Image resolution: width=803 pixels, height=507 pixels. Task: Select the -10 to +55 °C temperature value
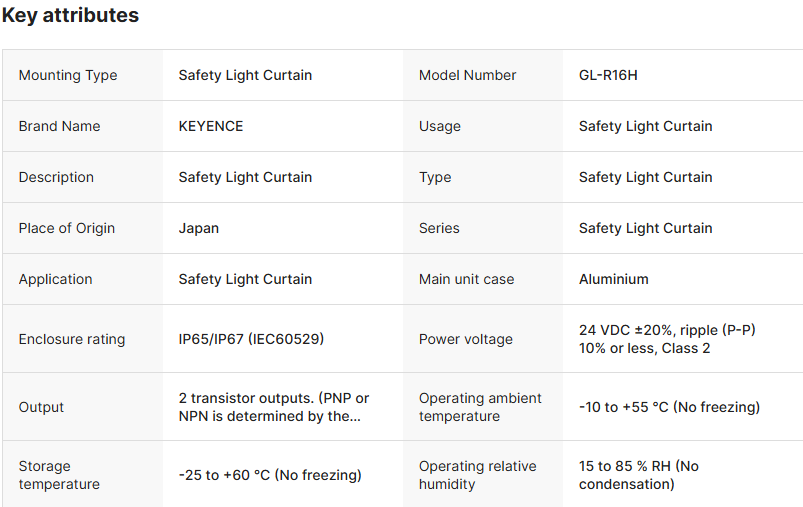pyautogui.click(x=669, y=407)
